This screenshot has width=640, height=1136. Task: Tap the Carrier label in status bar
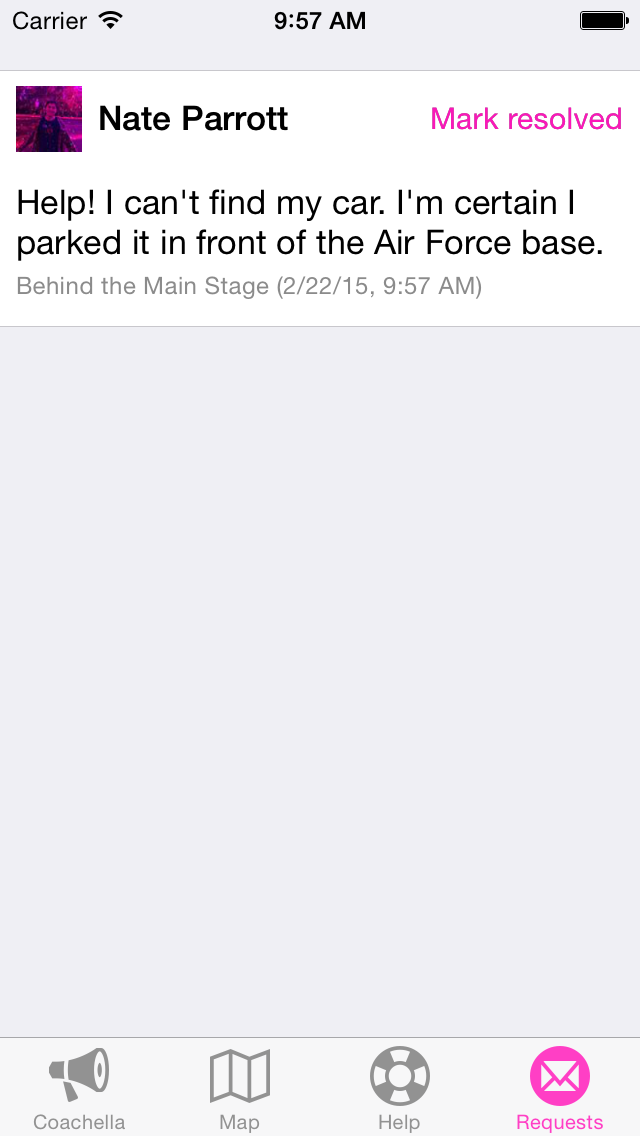[49, 21]
